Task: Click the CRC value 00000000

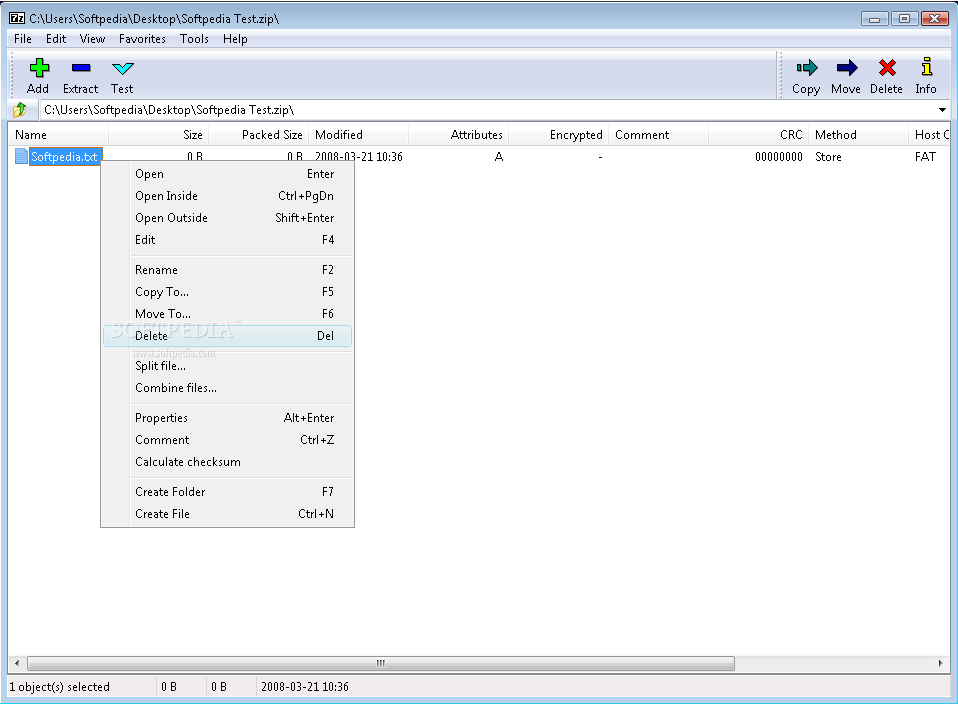Action: [x=778, y=157]
